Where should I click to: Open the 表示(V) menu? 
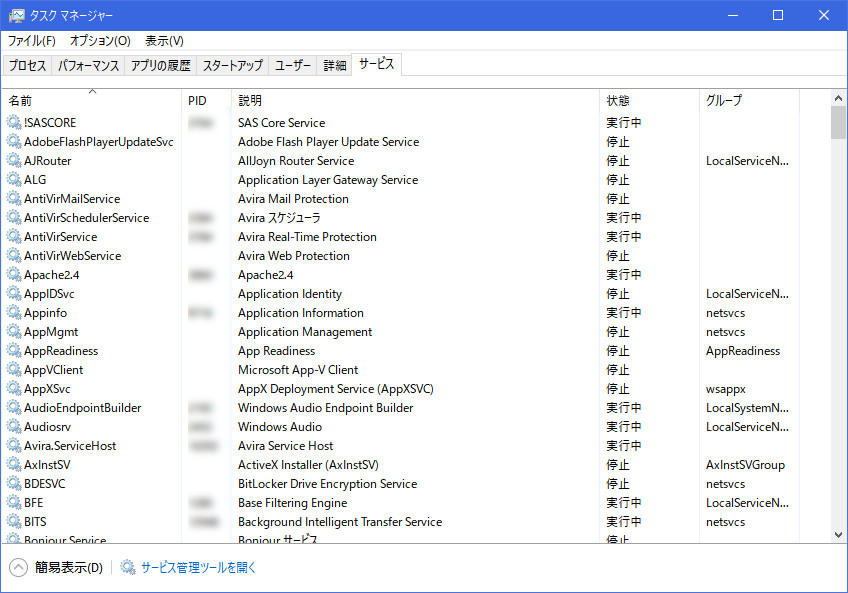[165, 41]
